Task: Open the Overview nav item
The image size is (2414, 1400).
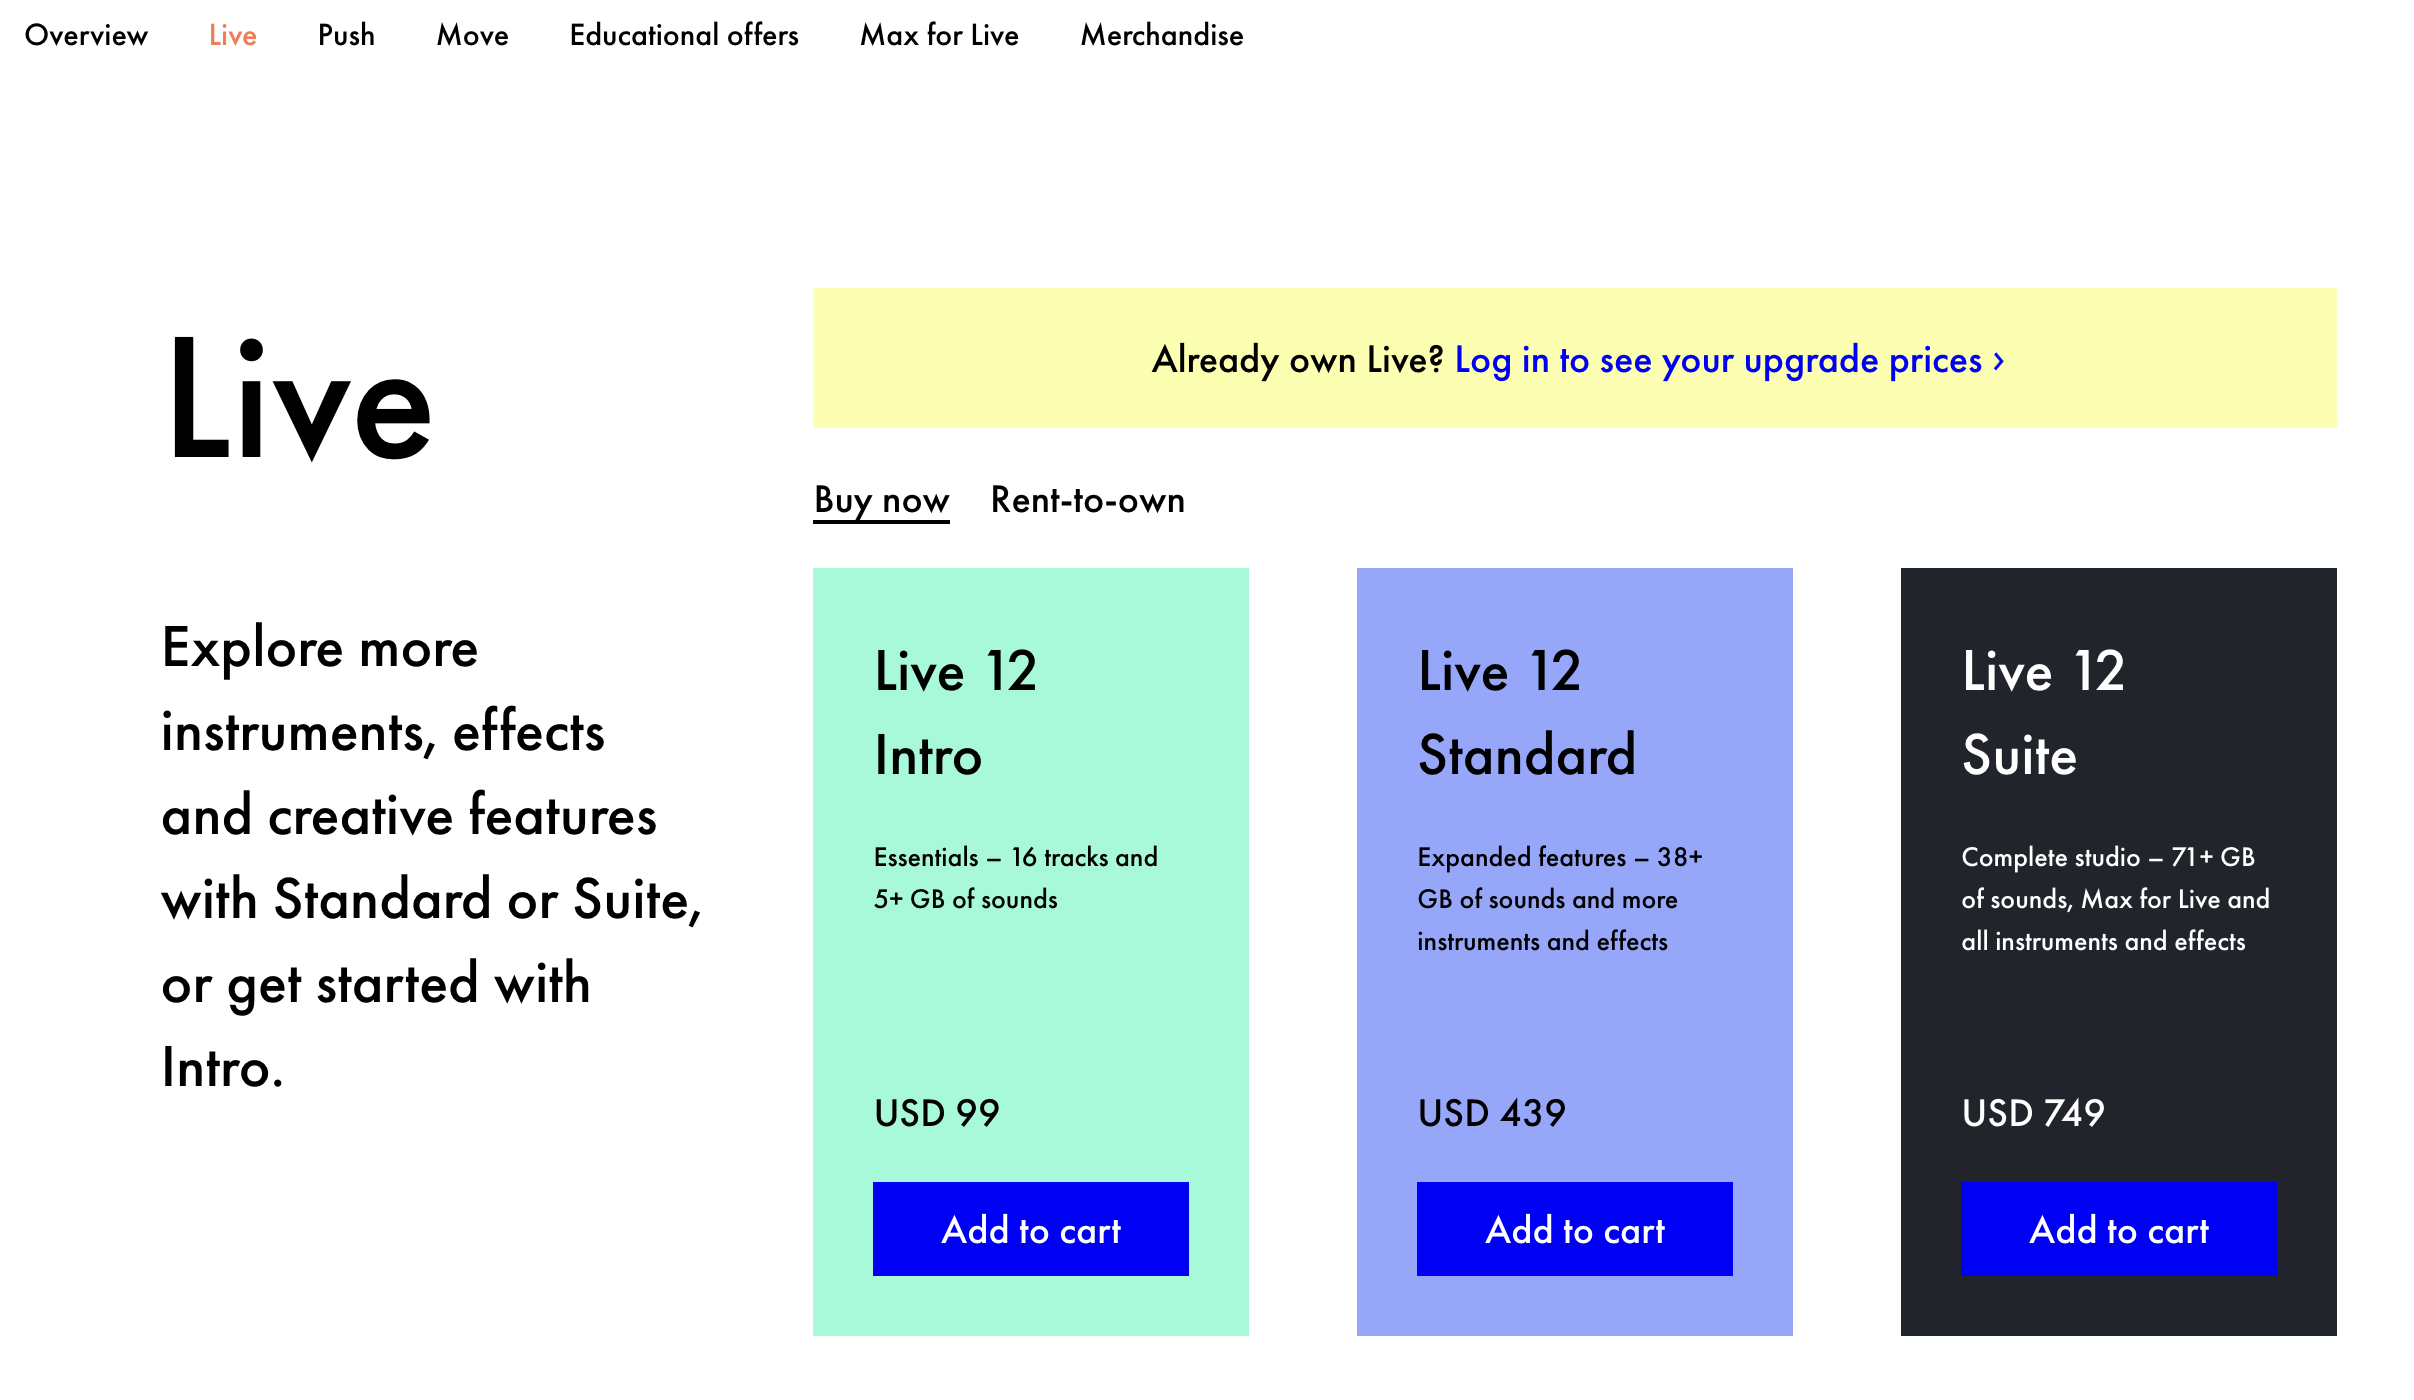Action: pyautogui.click(x=86, y=35)
